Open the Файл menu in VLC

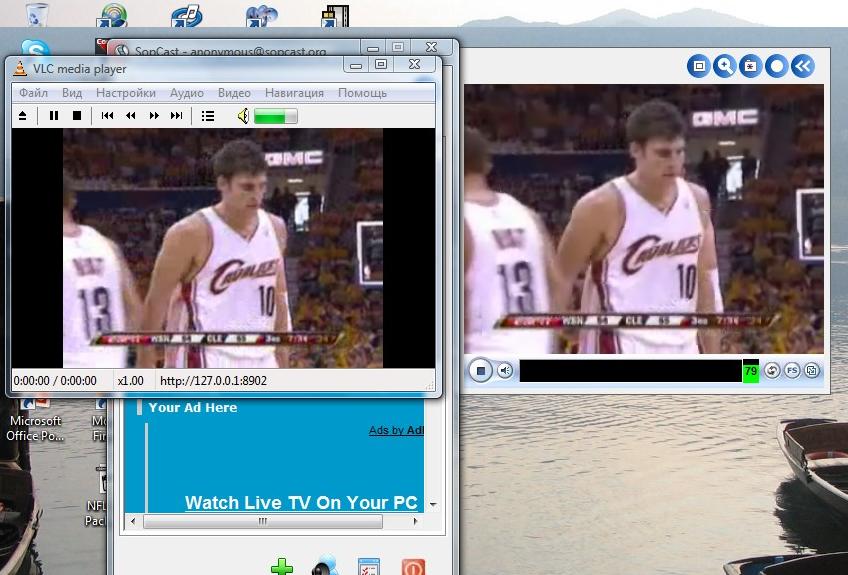pos(34,93)
